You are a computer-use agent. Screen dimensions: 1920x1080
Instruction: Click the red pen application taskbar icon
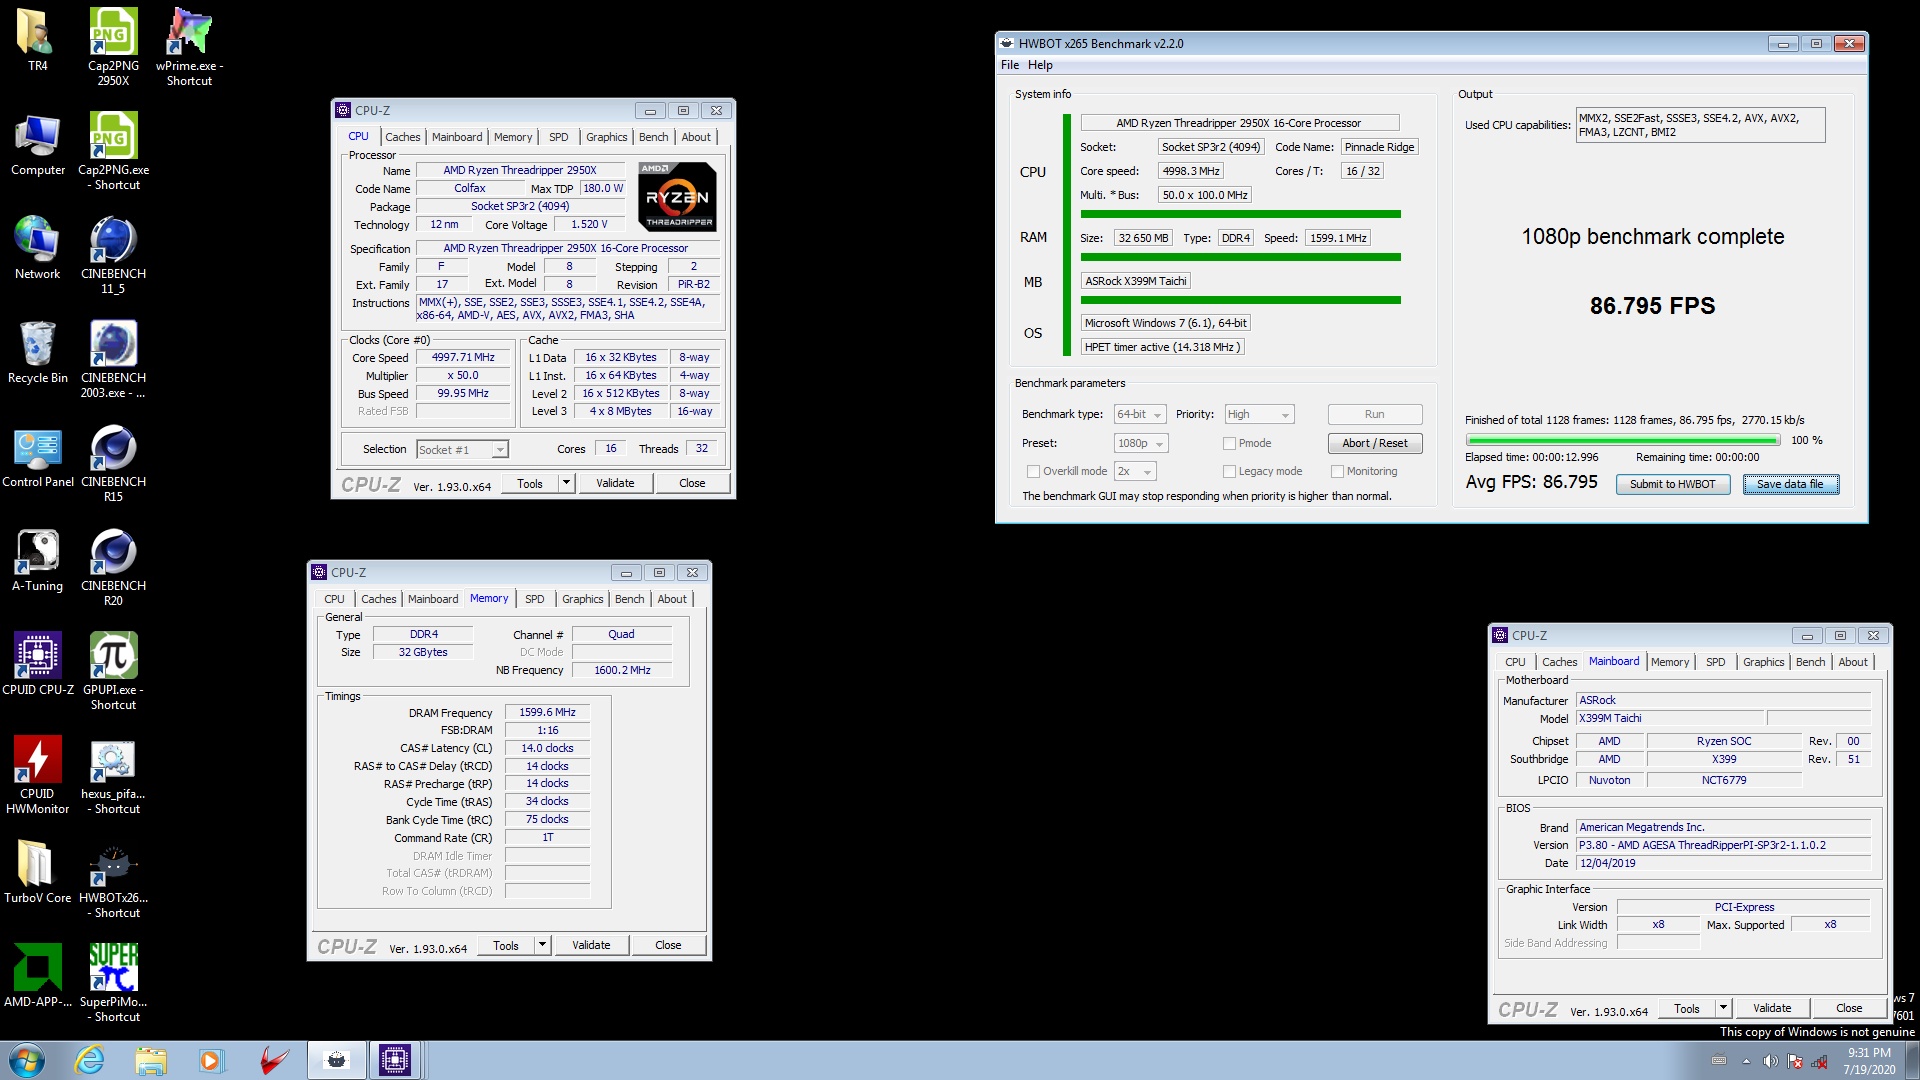[x=274, y=1060]
